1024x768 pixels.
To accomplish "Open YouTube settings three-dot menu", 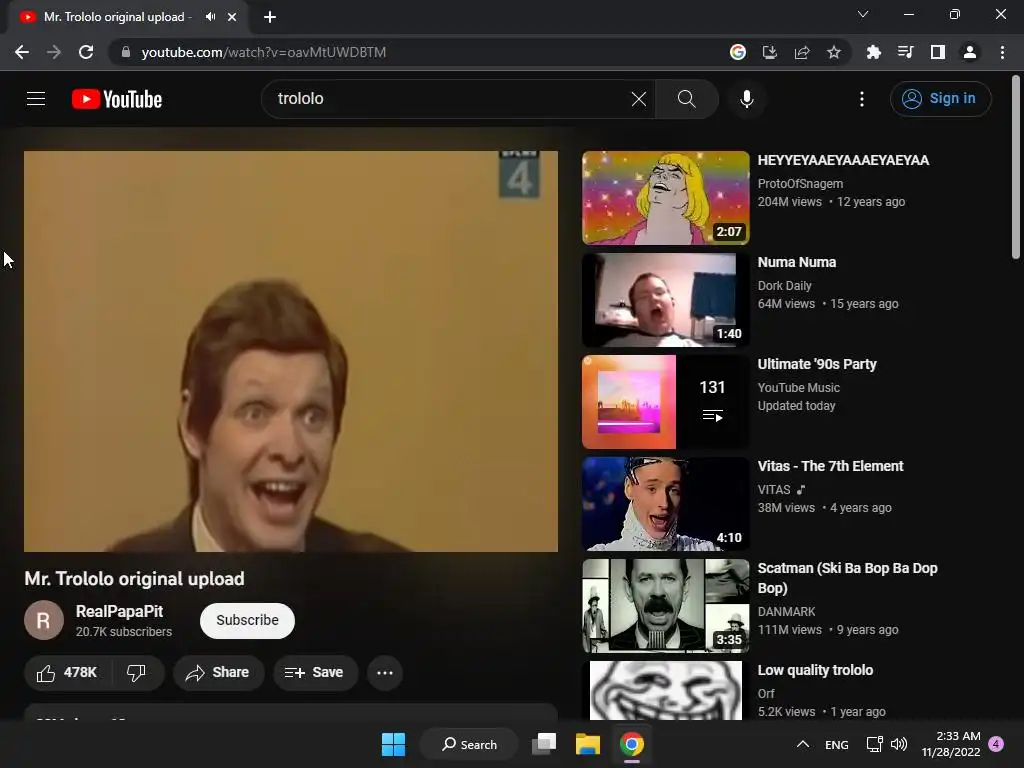I will coord(862,99).
